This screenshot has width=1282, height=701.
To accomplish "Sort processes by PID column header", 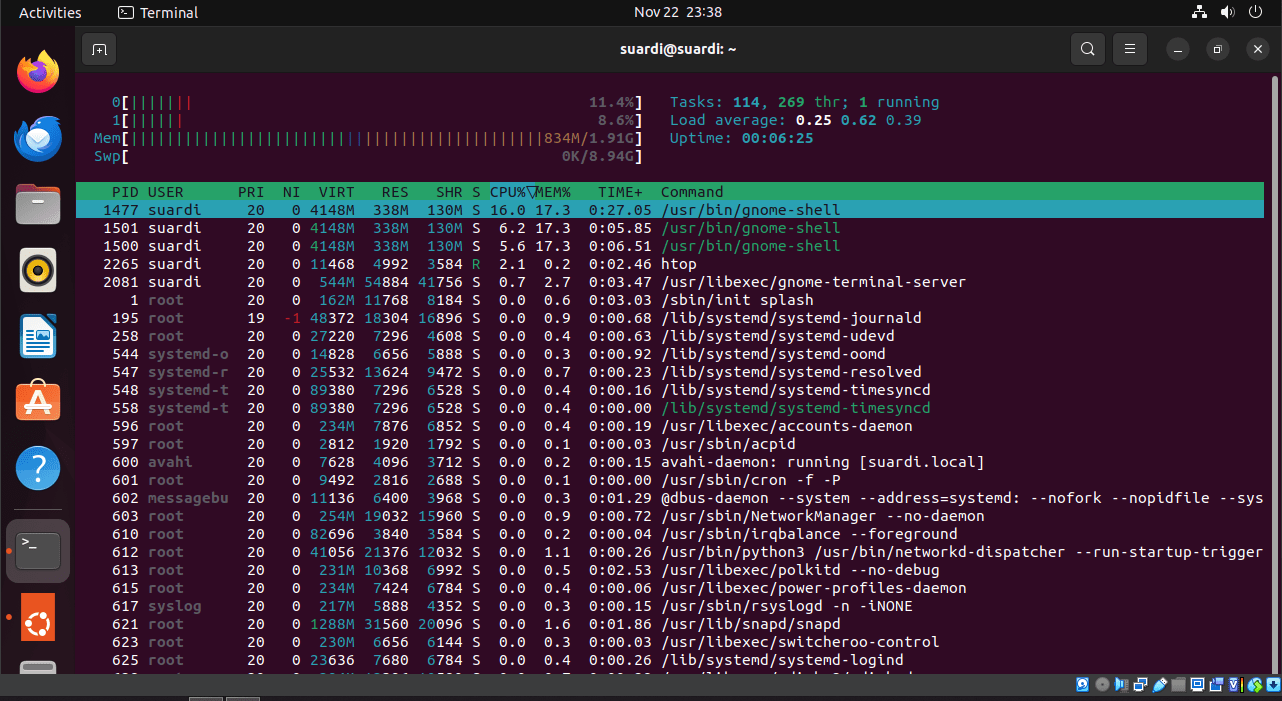I will click(125, 192).
